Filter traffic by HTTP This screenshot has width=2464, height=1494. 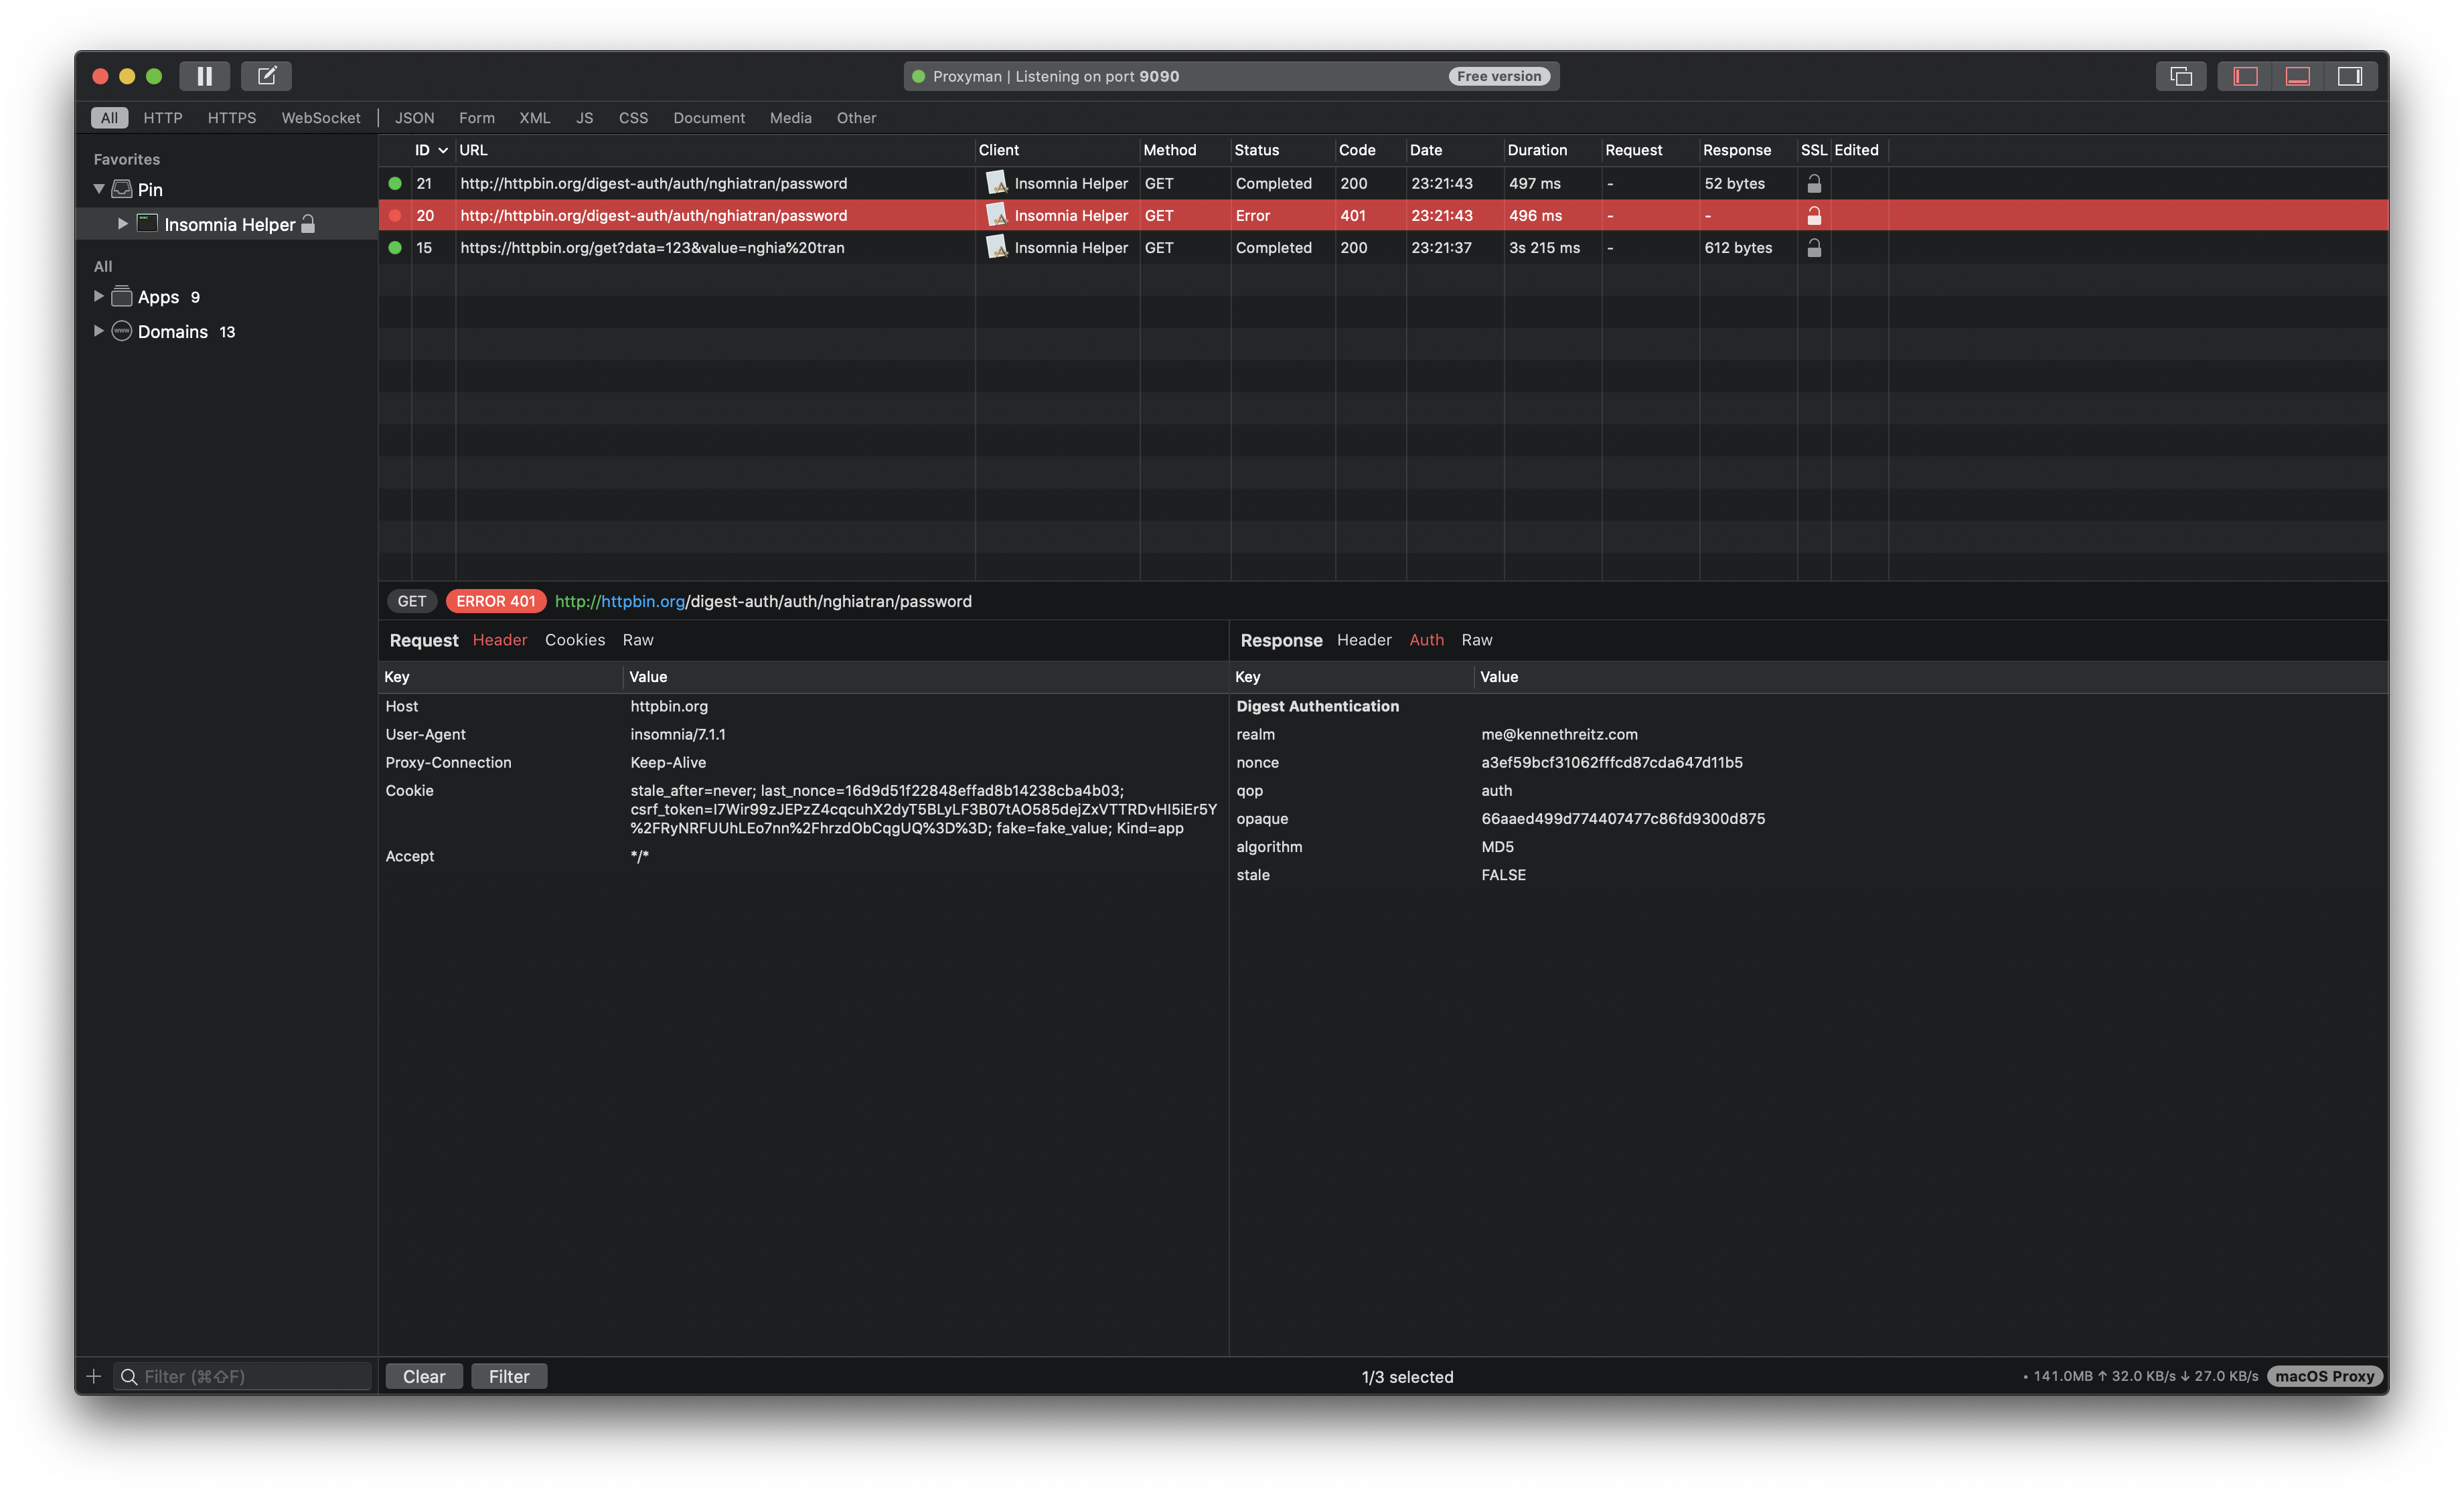163,118
